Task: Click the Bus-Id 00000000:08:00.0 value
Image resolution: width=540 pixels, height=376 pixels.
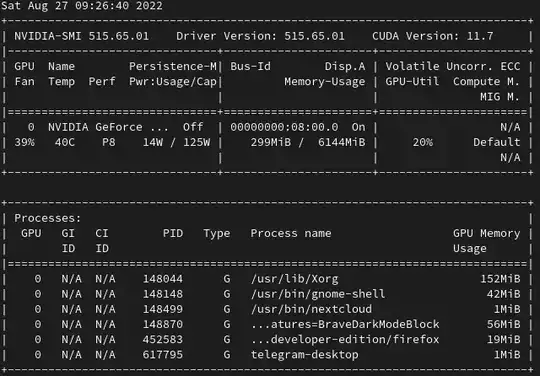Action: pos(284,127)
